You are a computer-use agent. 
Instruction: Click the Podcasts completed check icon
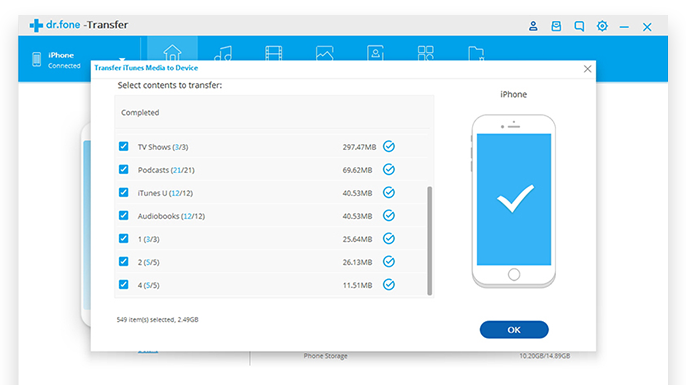tap(389, 169)
